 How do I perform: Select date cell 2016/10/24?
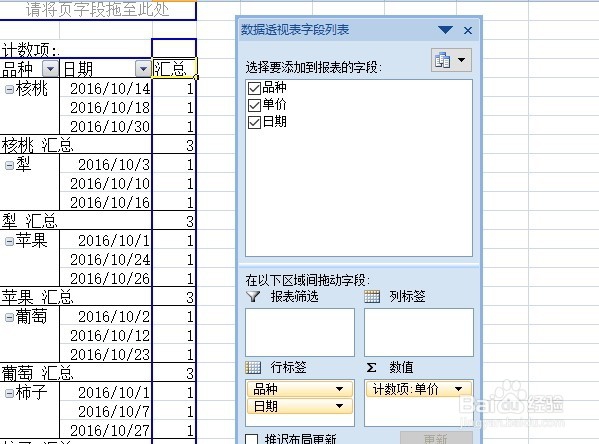click(x=106, y=259)
